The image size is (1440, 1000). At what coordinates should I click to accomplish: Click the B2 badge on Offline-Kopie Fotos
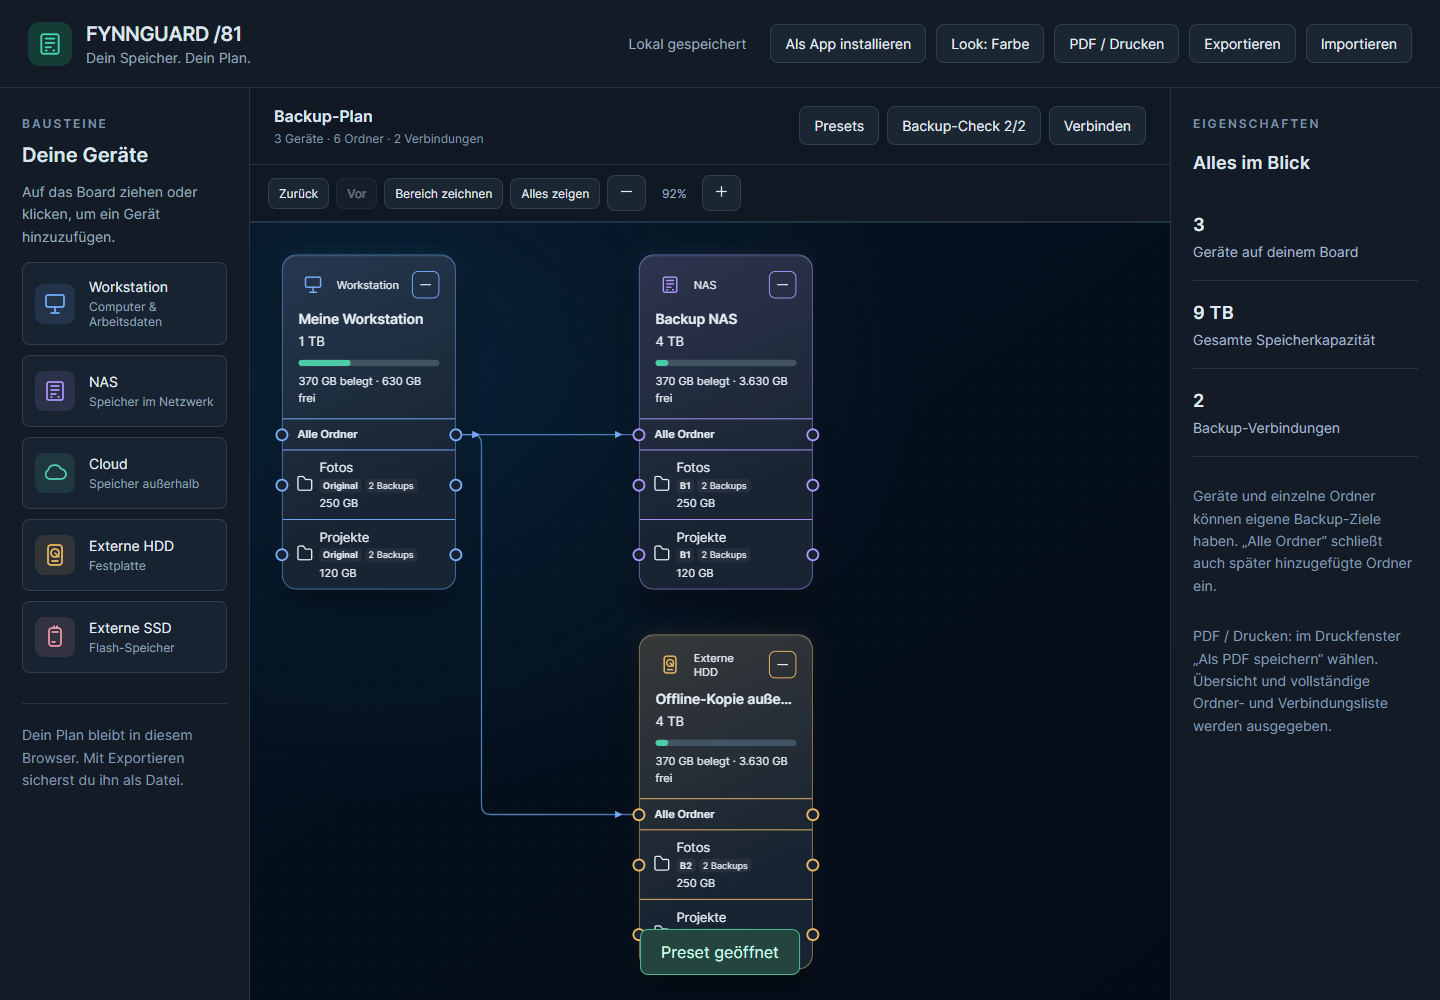pyautogui.click(x=686, y=866)
